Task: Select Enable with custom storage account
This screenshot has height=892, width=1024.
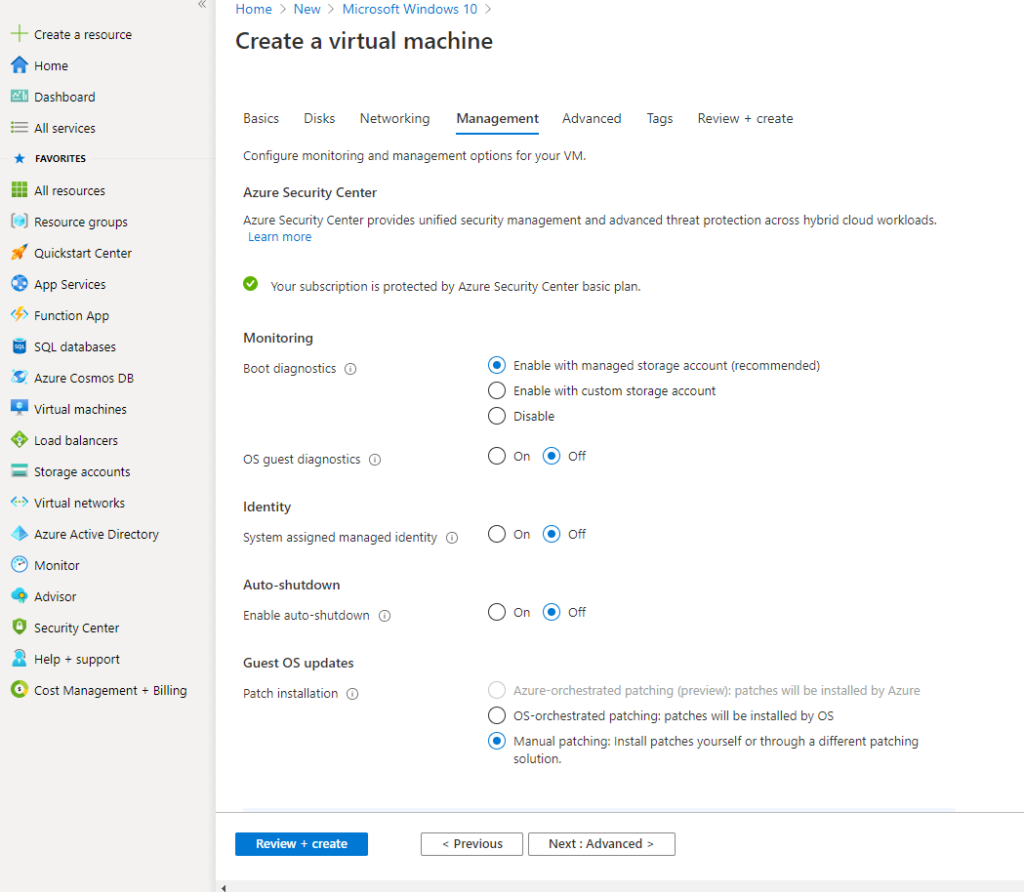Action: [497, 390]
